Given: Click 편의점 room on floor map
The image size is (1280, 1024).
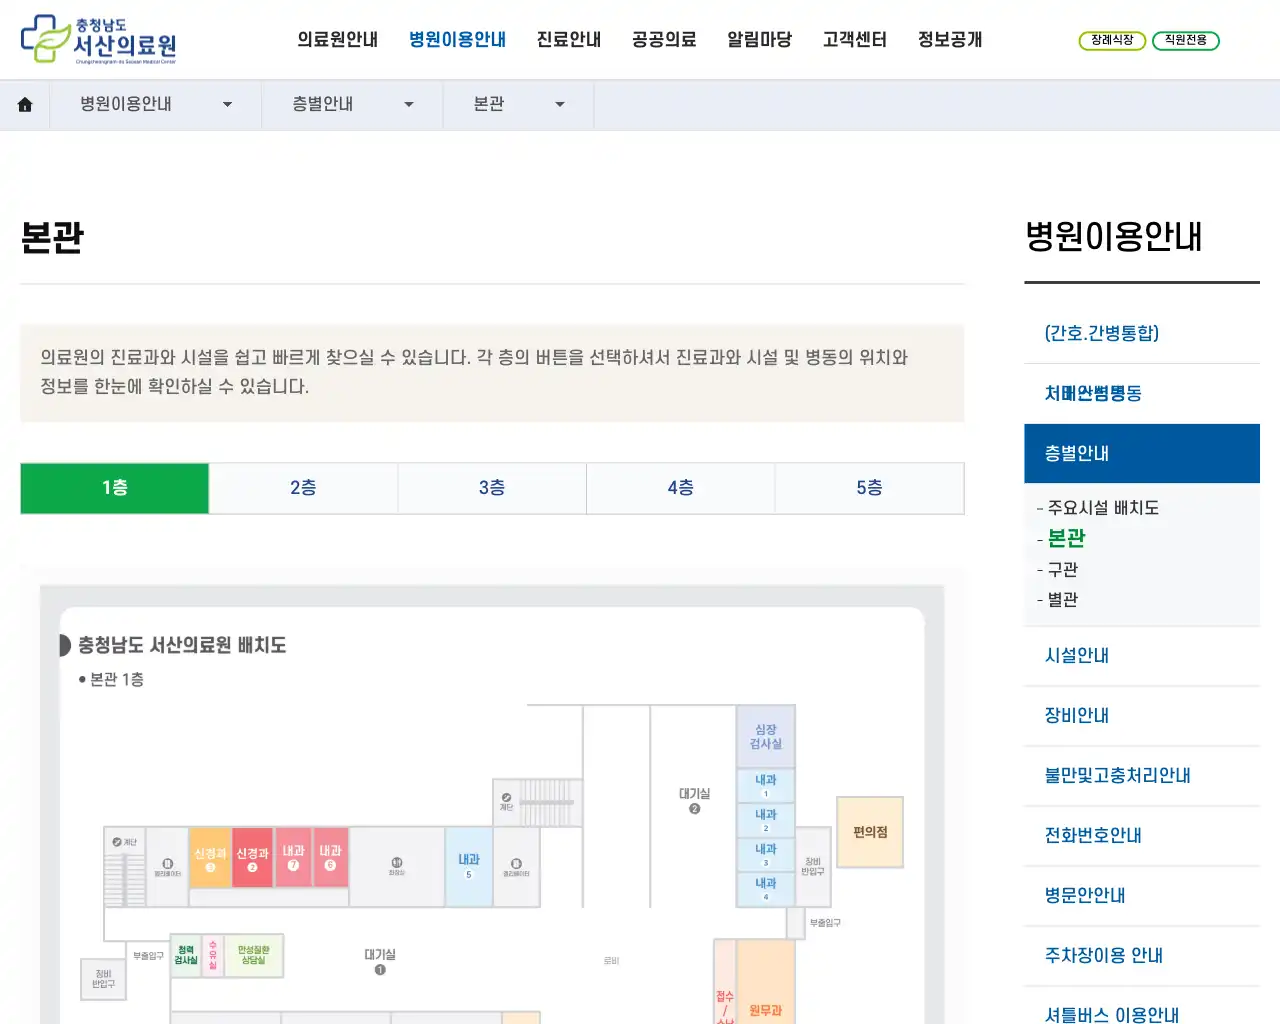Looking at the screenshot, I should pos(870,832).
